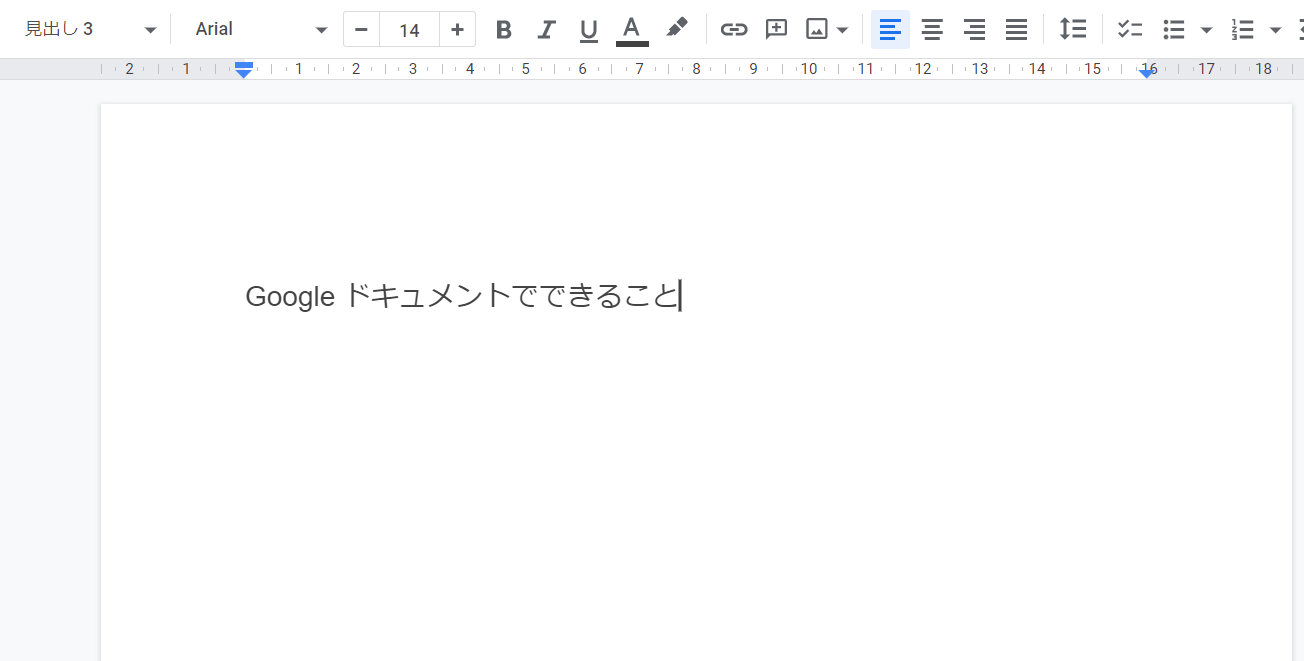The height and width of the screenshot is (661, 1304).
Task: Justify the text
Action: click(x=1016, y=29)
